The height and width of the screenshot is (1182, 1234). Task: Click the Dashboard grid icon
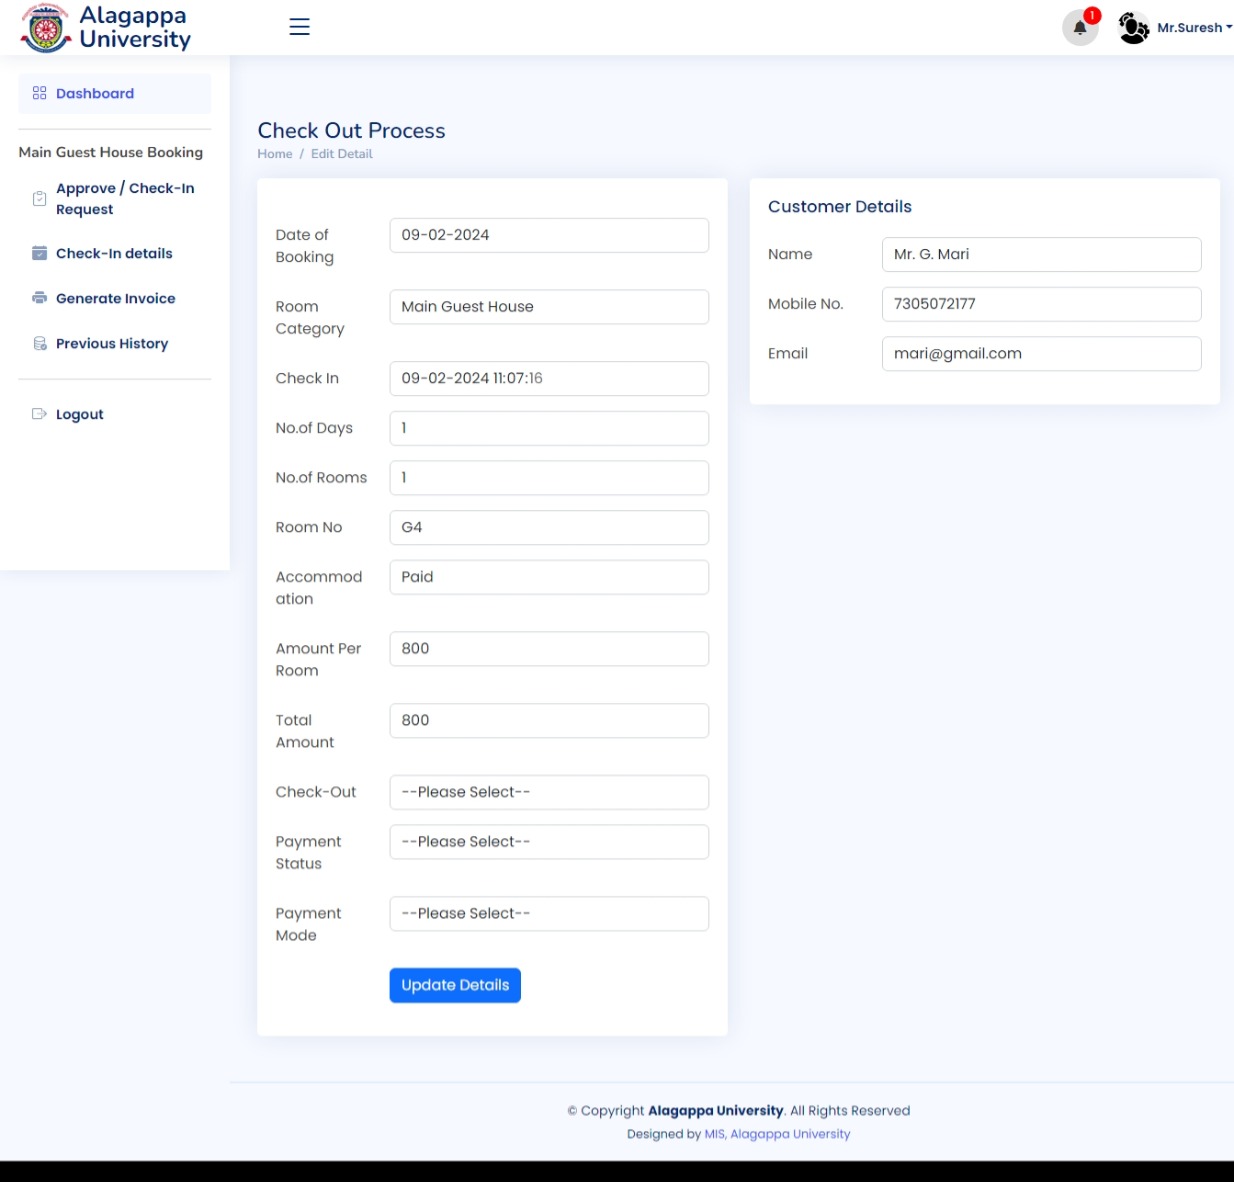tap(40, 93)
